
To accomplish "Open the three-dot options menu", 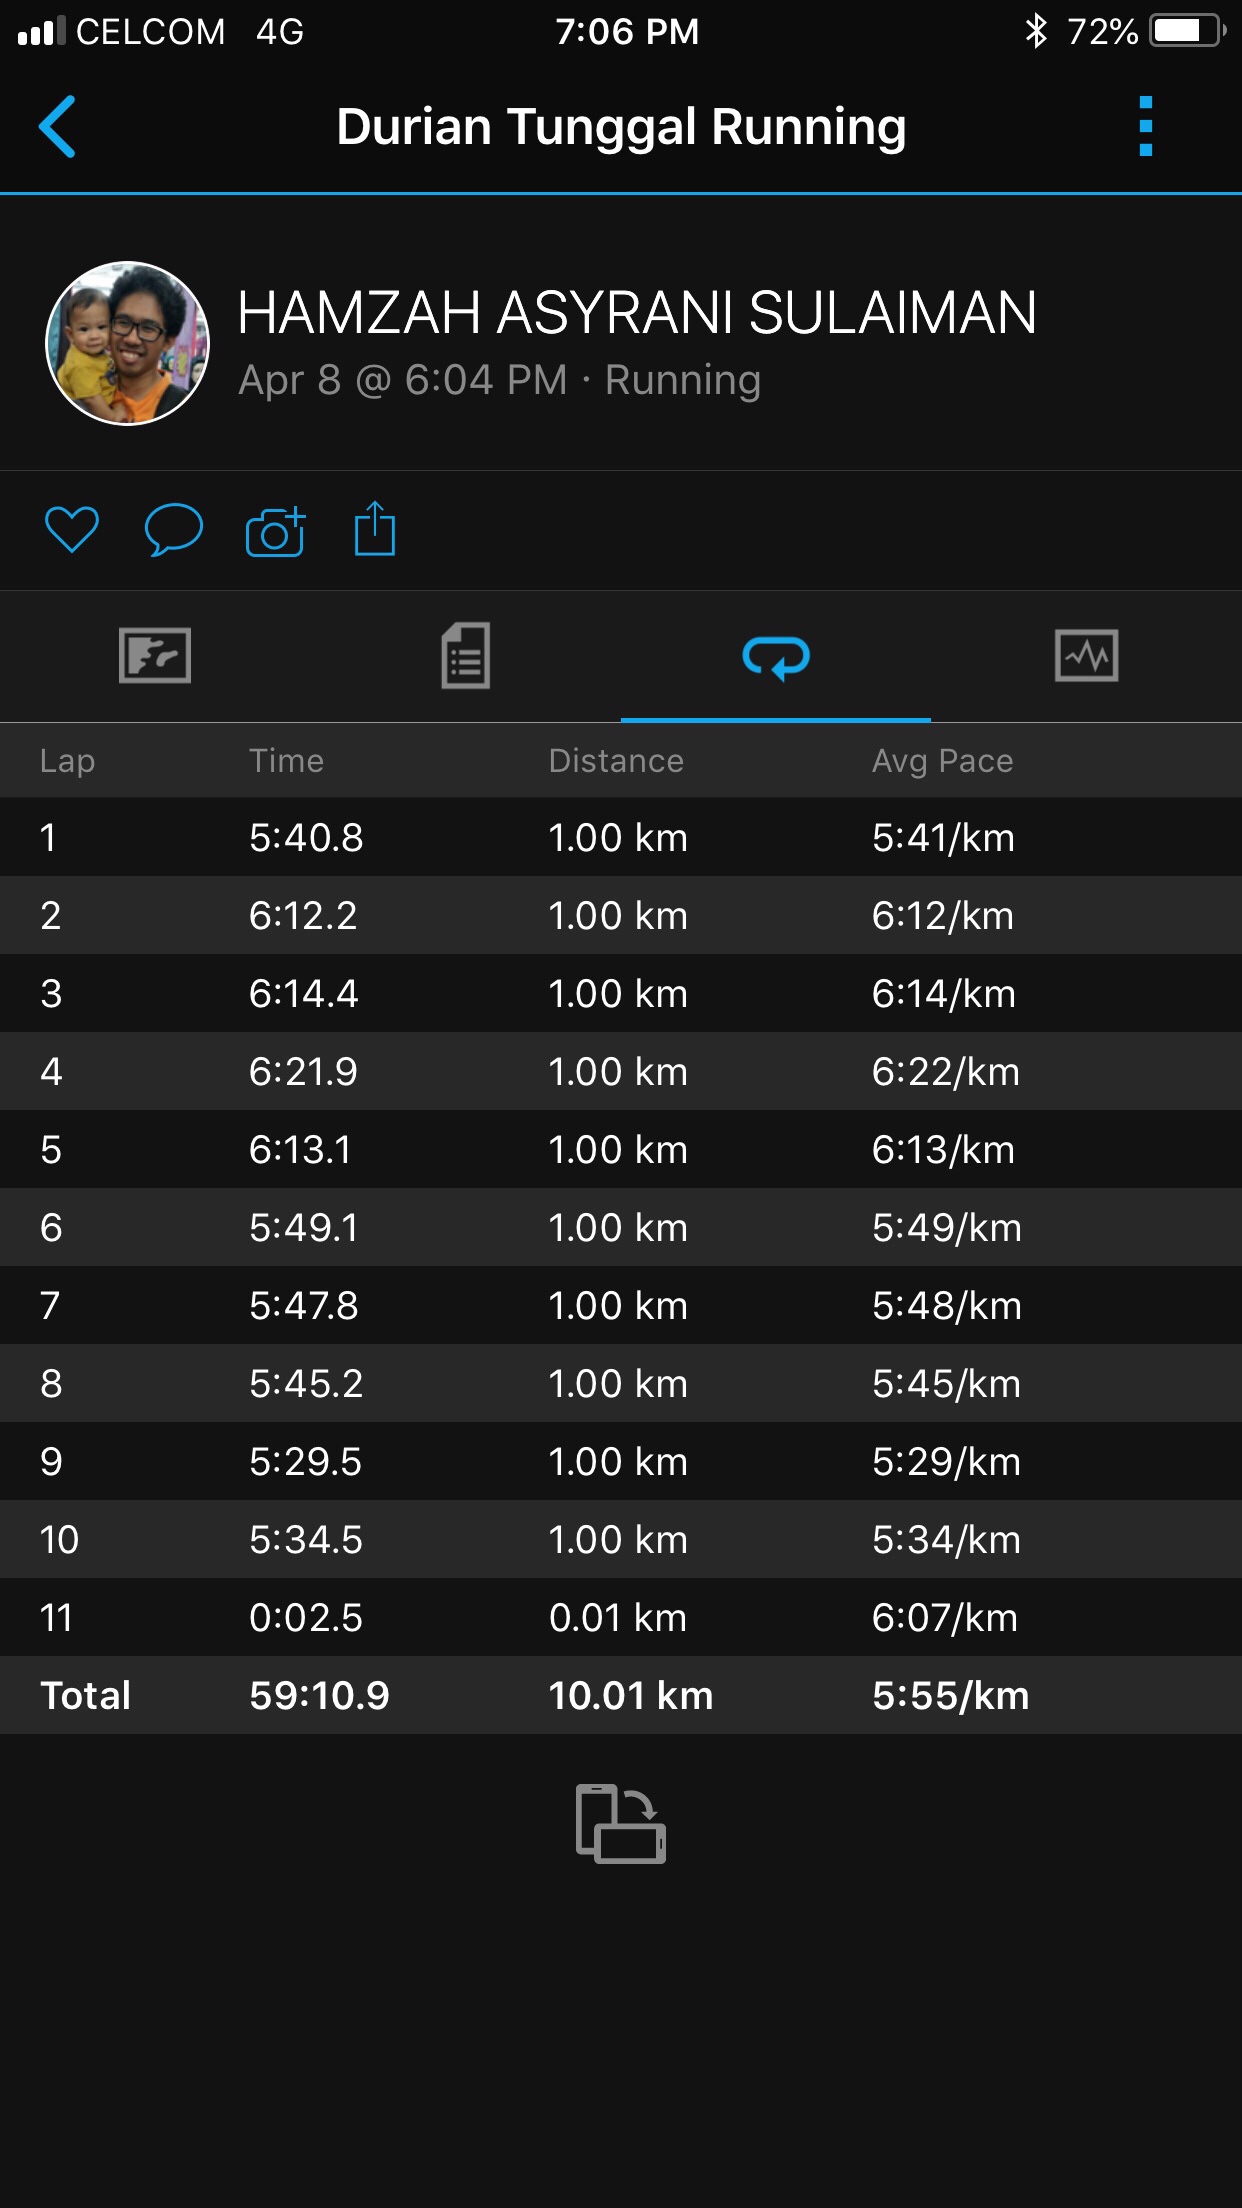I will coord(1146,127).
